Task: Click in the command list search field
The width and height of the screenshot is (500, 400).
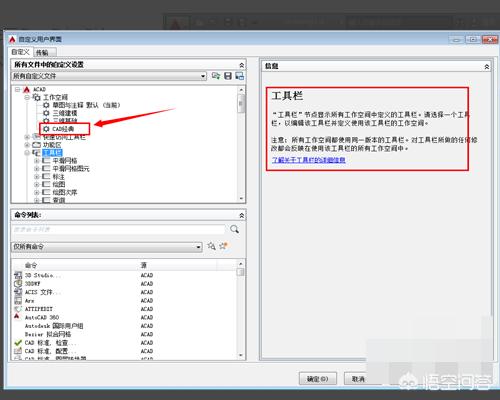Action: click(119, 229)
